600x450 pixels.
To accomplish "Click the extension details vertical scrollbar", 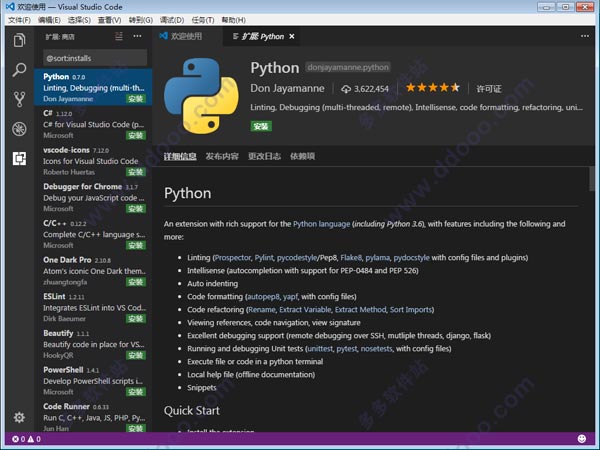I will (x=592, y=178).
